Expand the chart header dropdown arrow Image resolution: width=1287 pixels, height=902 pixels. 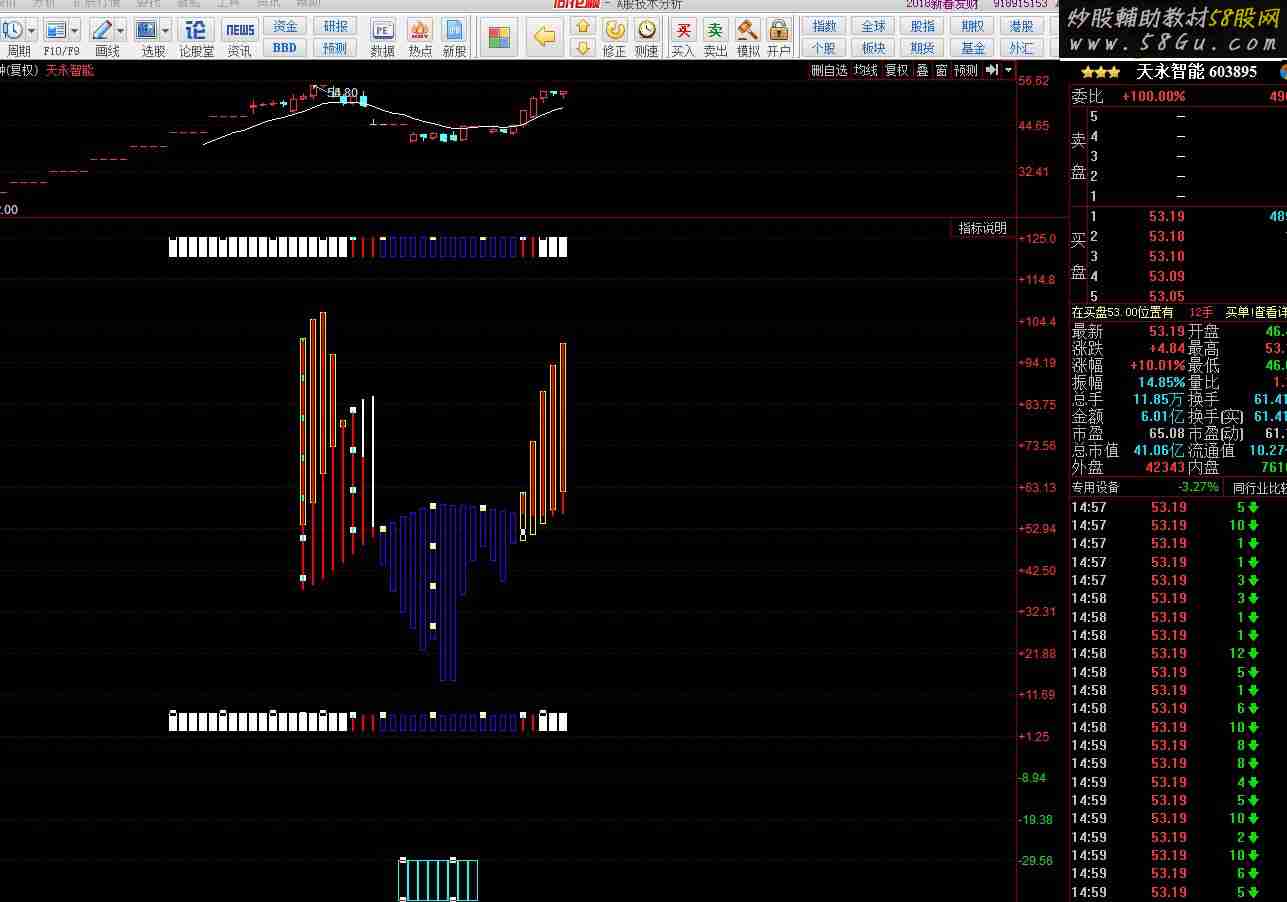pyautogui.click(x=1008, y=71)
